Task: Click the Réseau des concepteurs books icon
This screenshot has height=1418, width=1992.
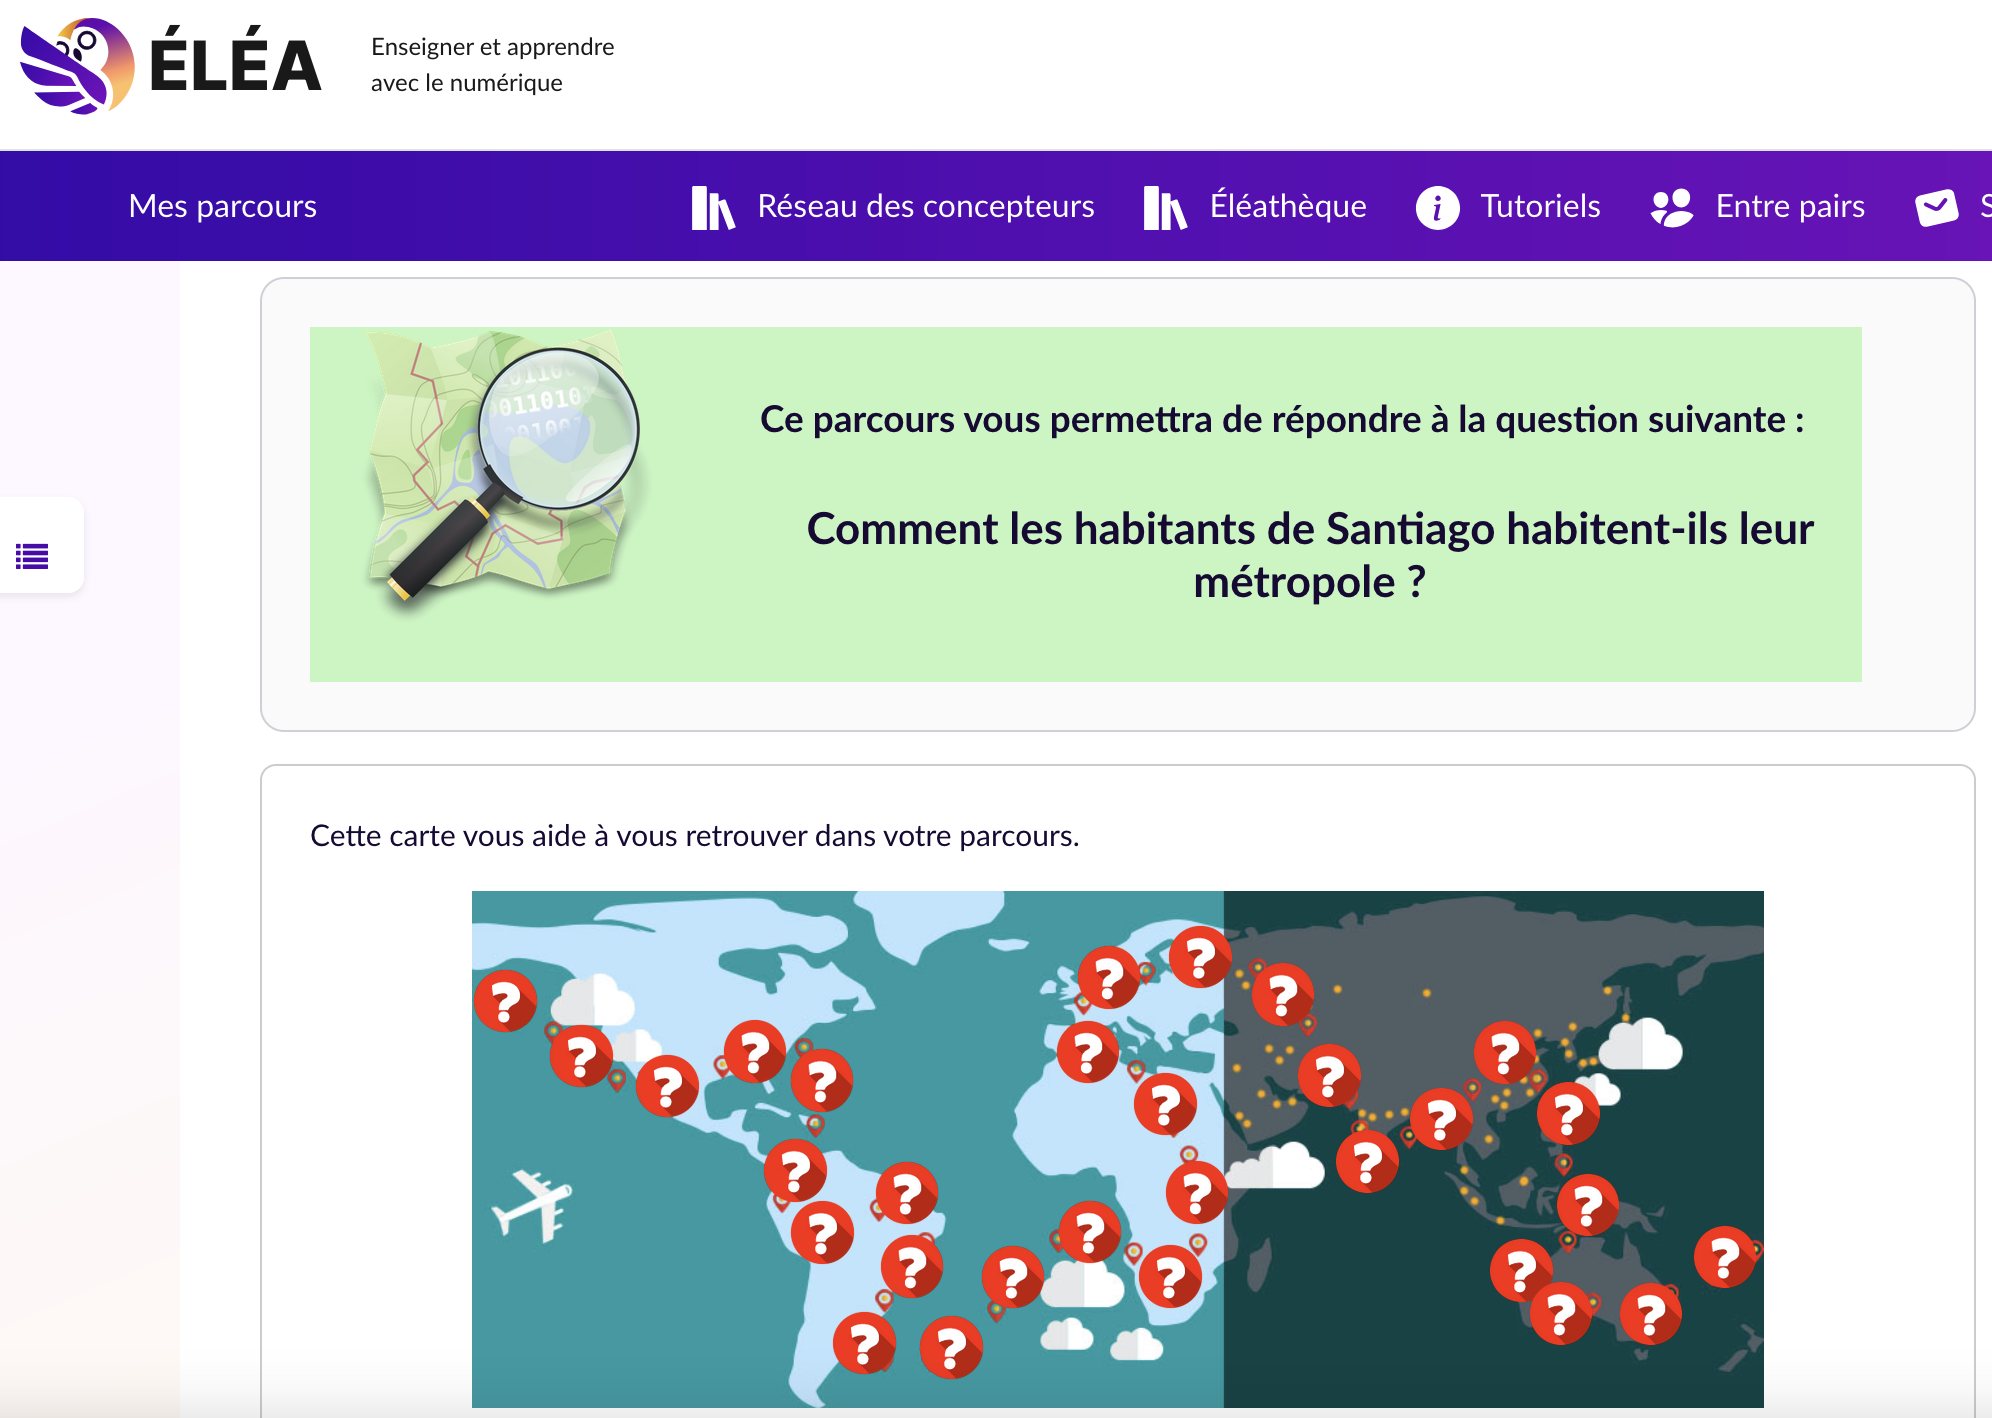Action: tap(712, 208)
